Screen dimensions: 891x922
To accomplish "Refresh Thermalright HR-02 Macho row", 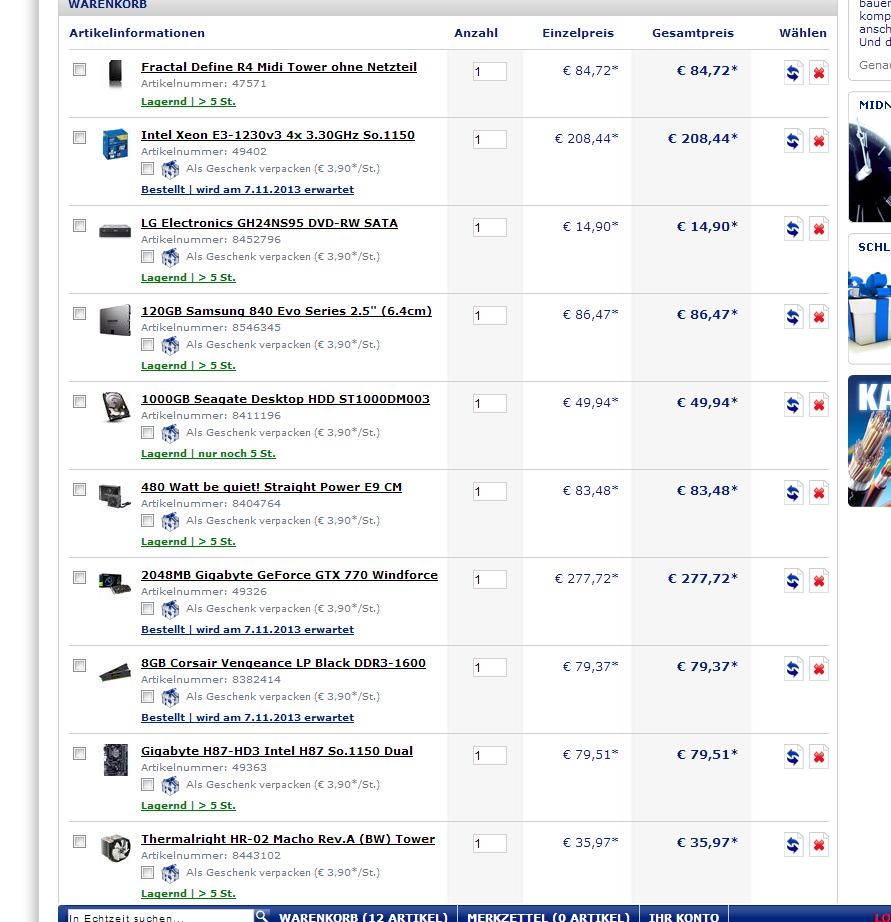I will [793, 845].
